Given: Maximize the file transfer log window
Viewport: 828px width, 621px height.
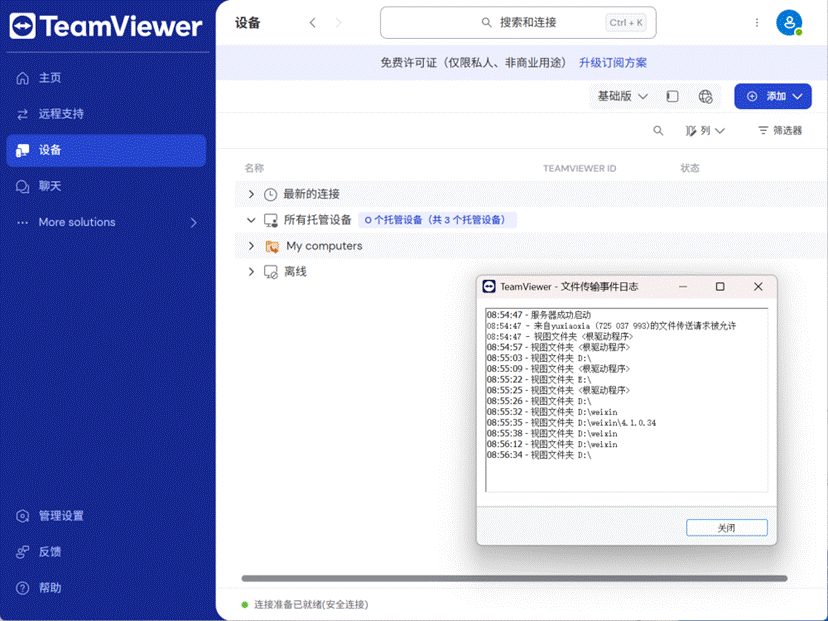Looking at the screenshot, I should pyautogui.click(x=720, y=287).
